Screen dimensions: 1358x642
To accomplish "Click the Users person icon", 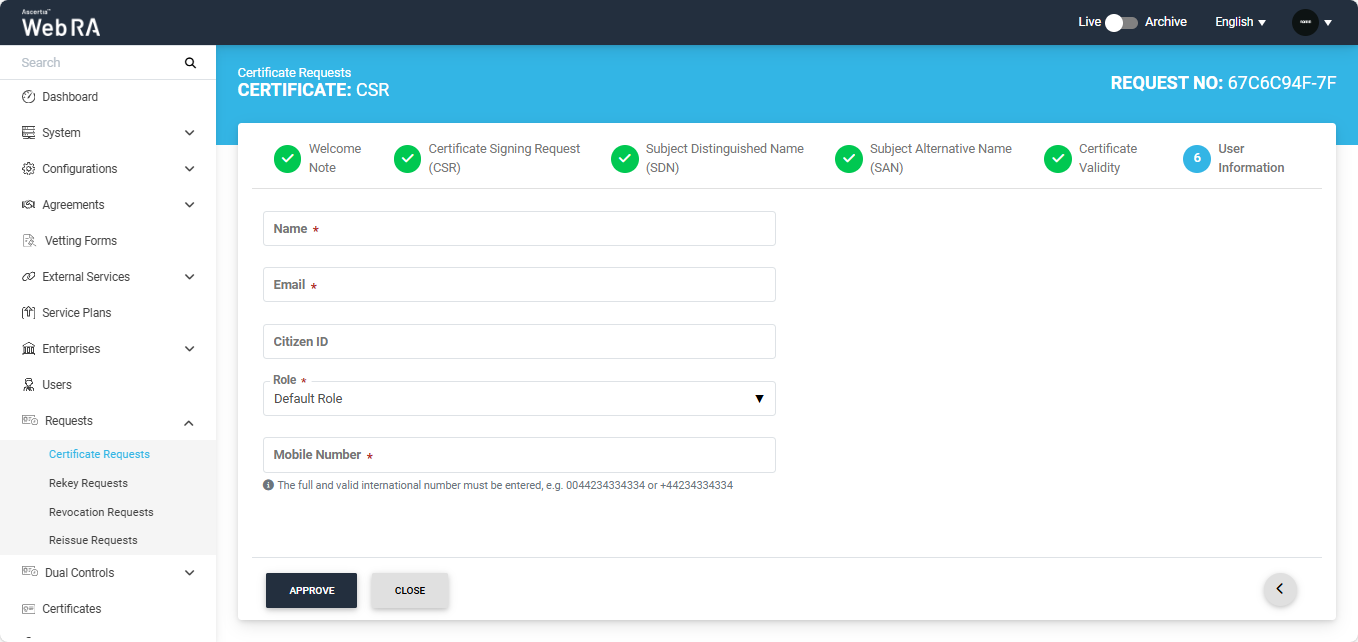I will 29,385.
